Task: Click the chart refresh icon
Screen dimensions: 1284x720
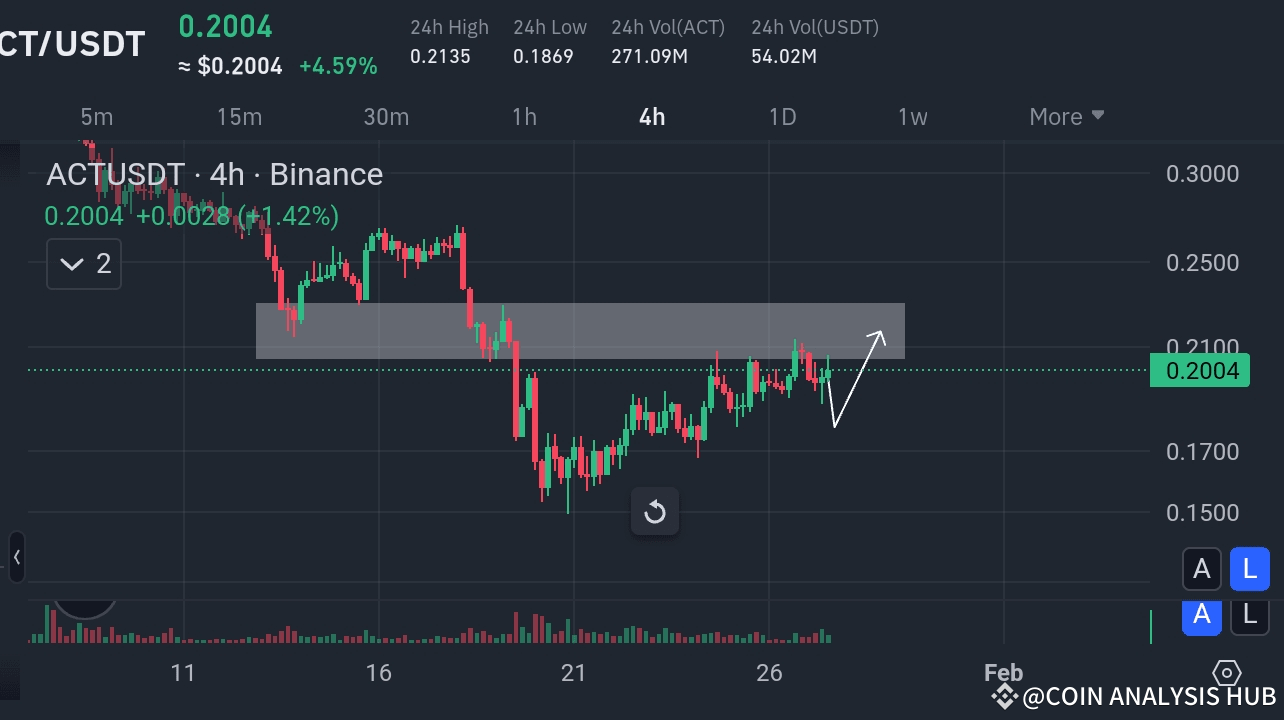Action: click(655, 511)
